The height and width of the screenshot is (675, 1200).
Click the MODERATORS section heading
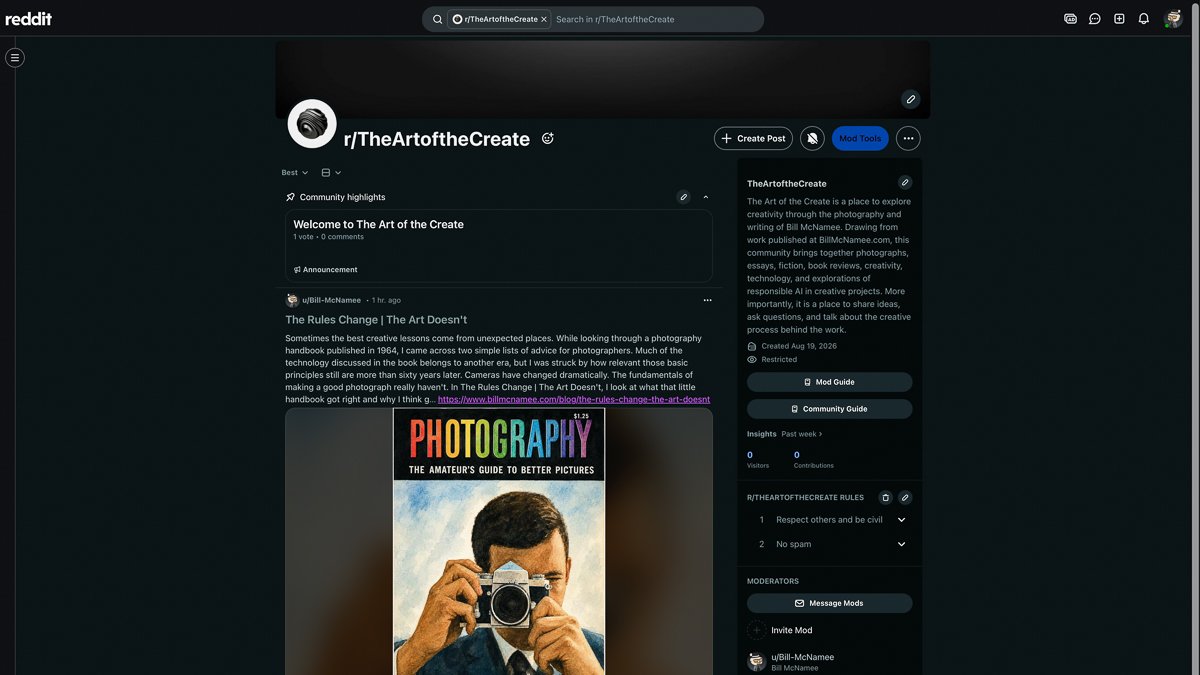tap(773, 581)
